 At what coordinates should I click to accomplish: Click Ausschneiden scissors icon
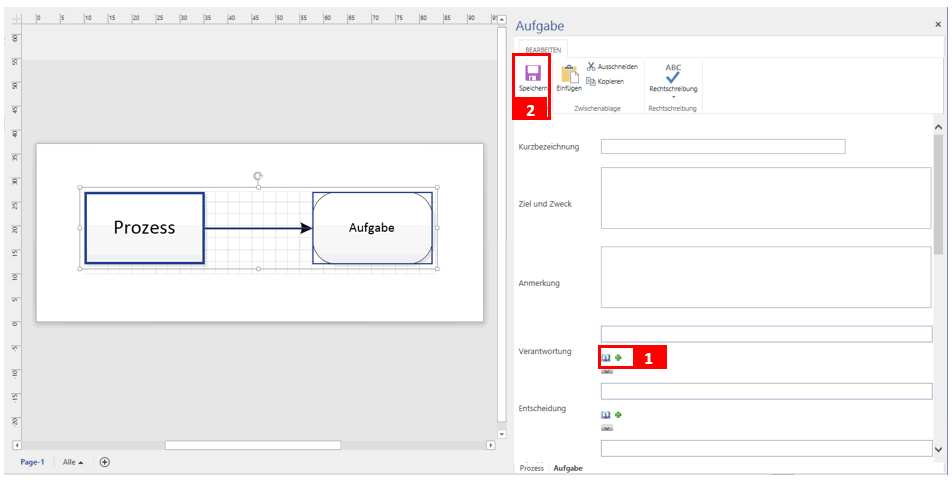tap(591, 66)
